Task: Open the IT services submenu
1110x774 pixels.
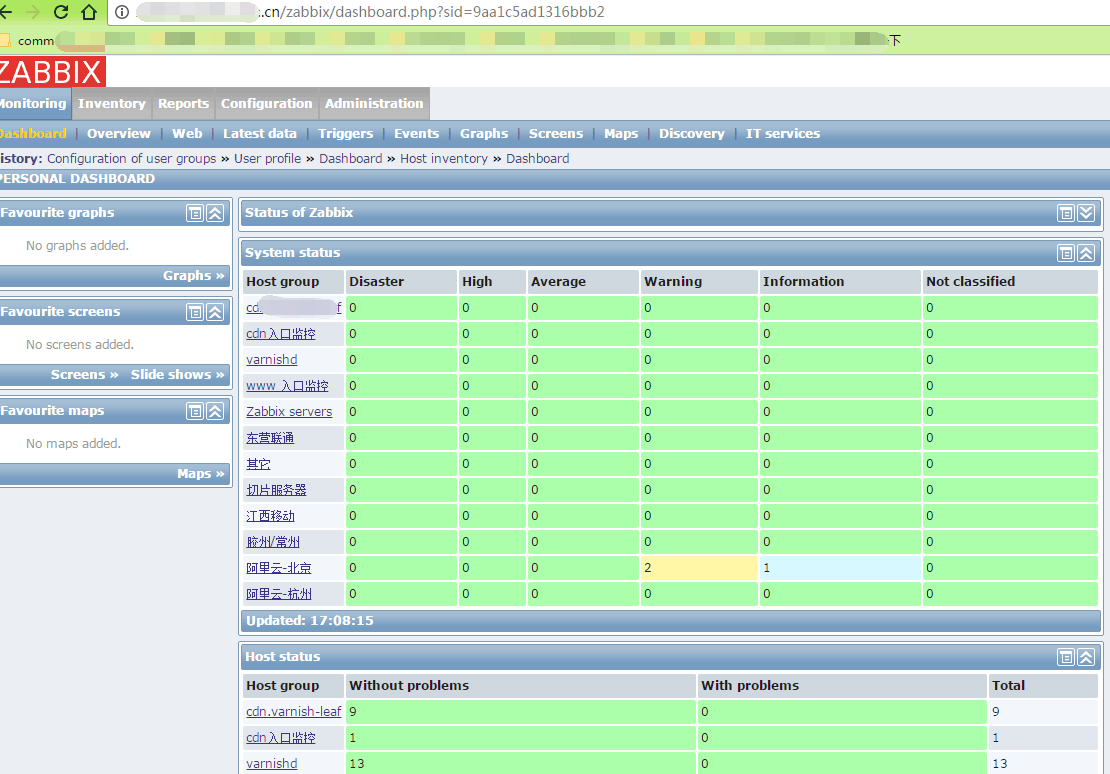Action: [x=783, y=134]
